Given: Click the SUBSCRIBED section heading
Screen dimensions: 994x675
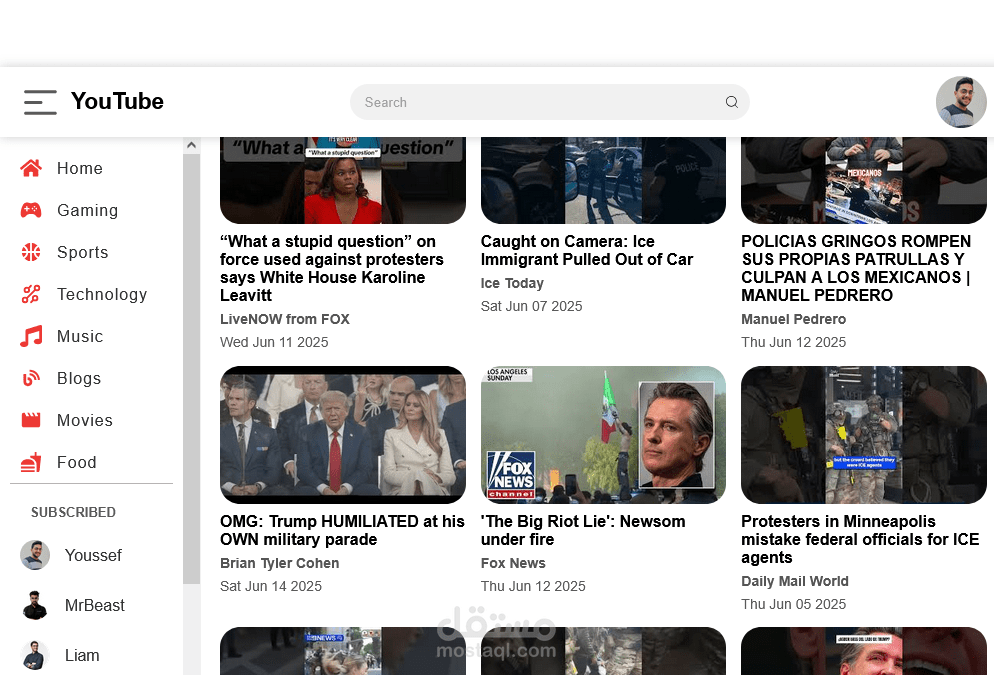Looking at the screenshot, I should click(74, 512).
